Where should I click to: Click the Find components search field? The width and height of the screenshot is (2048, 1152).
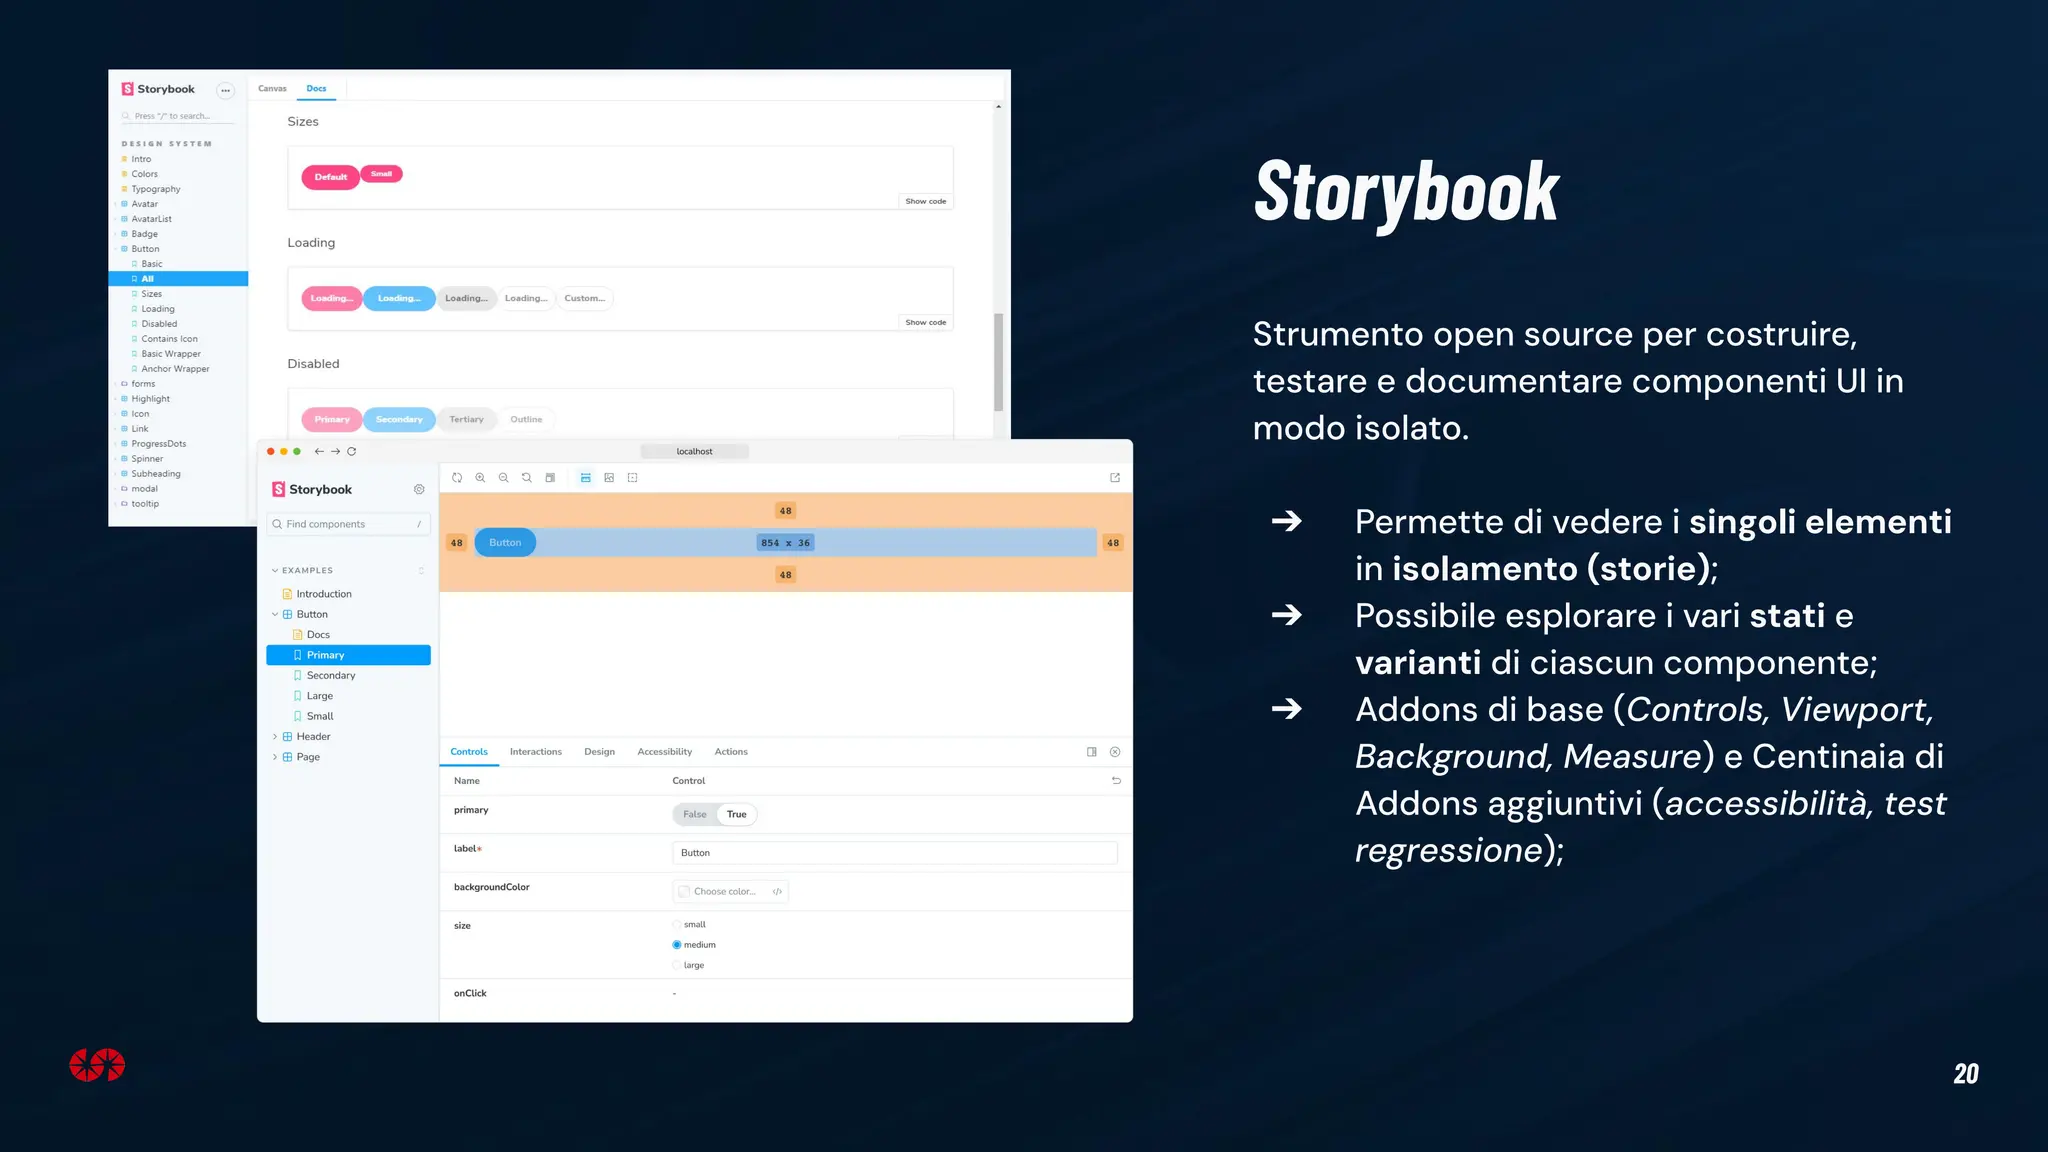tap(349, 524)
